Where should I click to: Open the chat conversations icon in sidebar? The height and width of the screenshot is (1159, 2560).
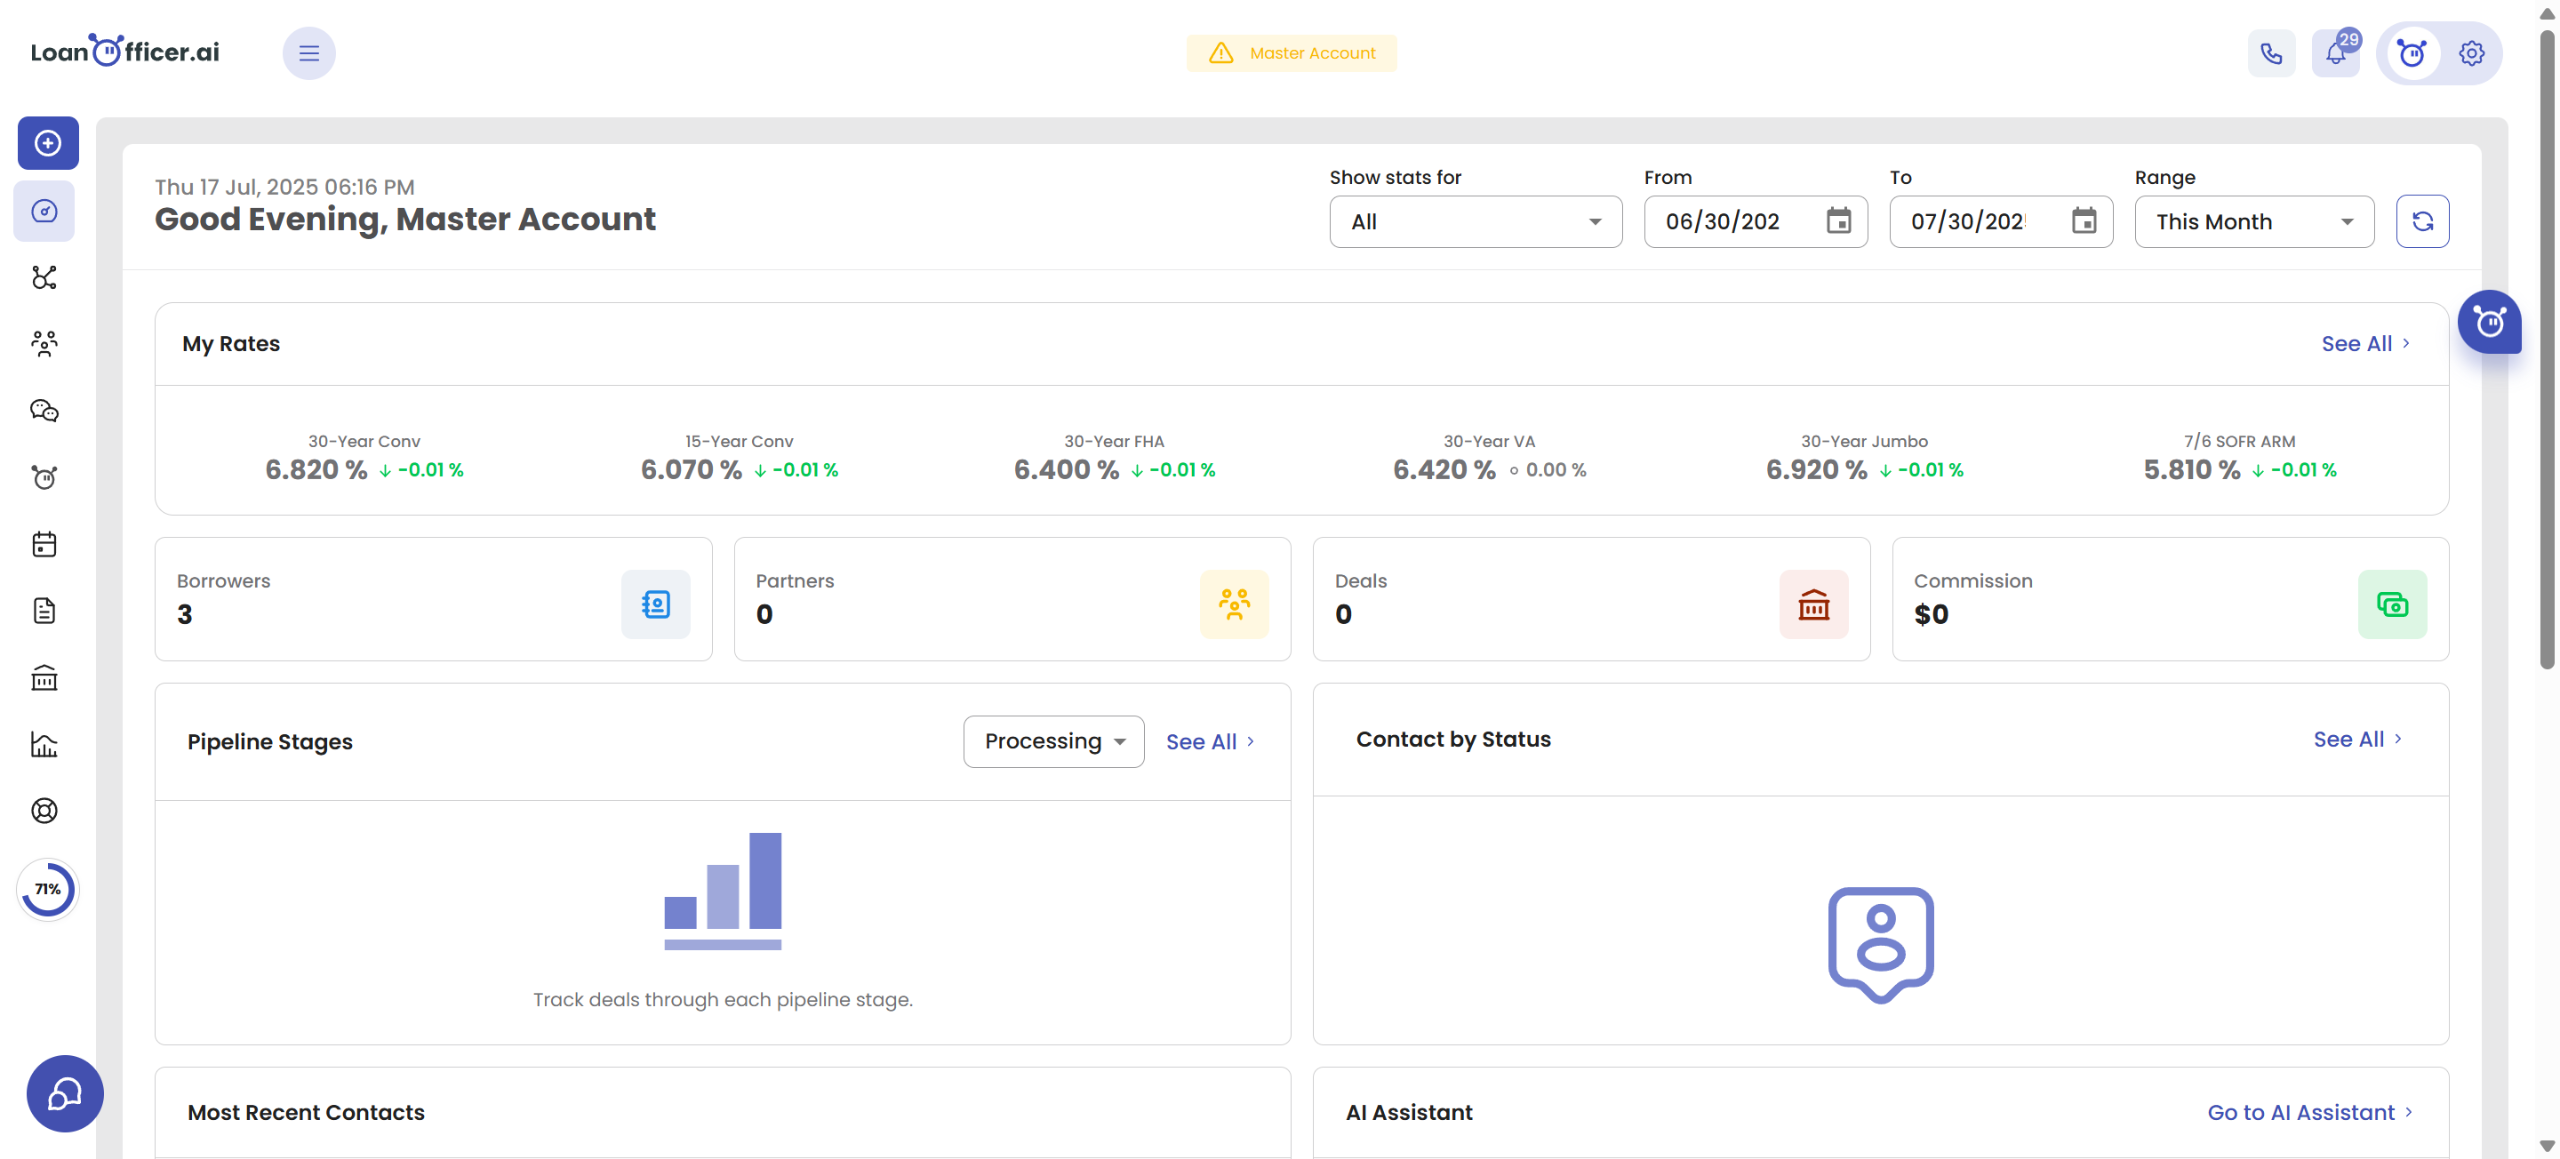tap(44, 410)
